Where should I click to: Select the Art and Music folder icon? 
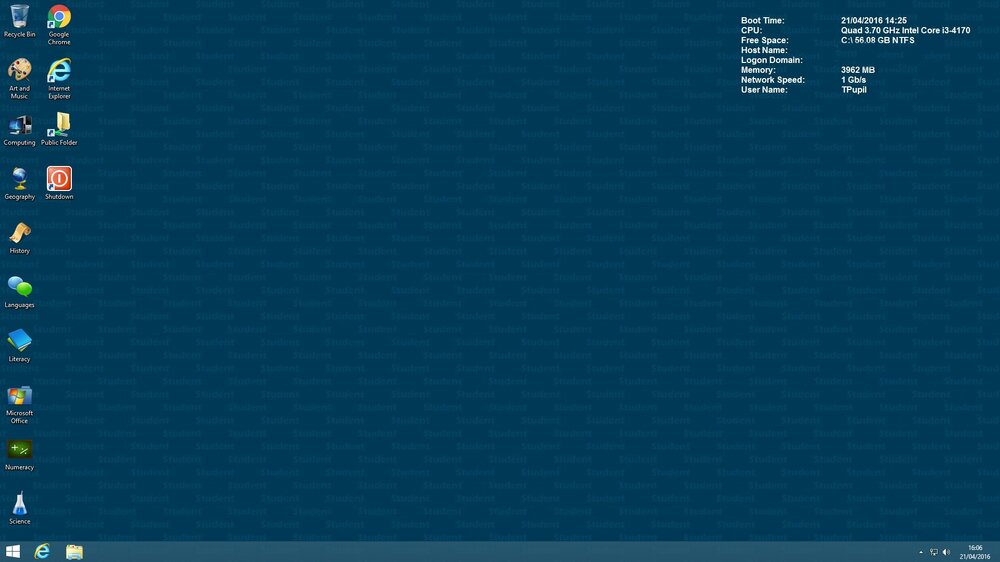click(19, 78)
